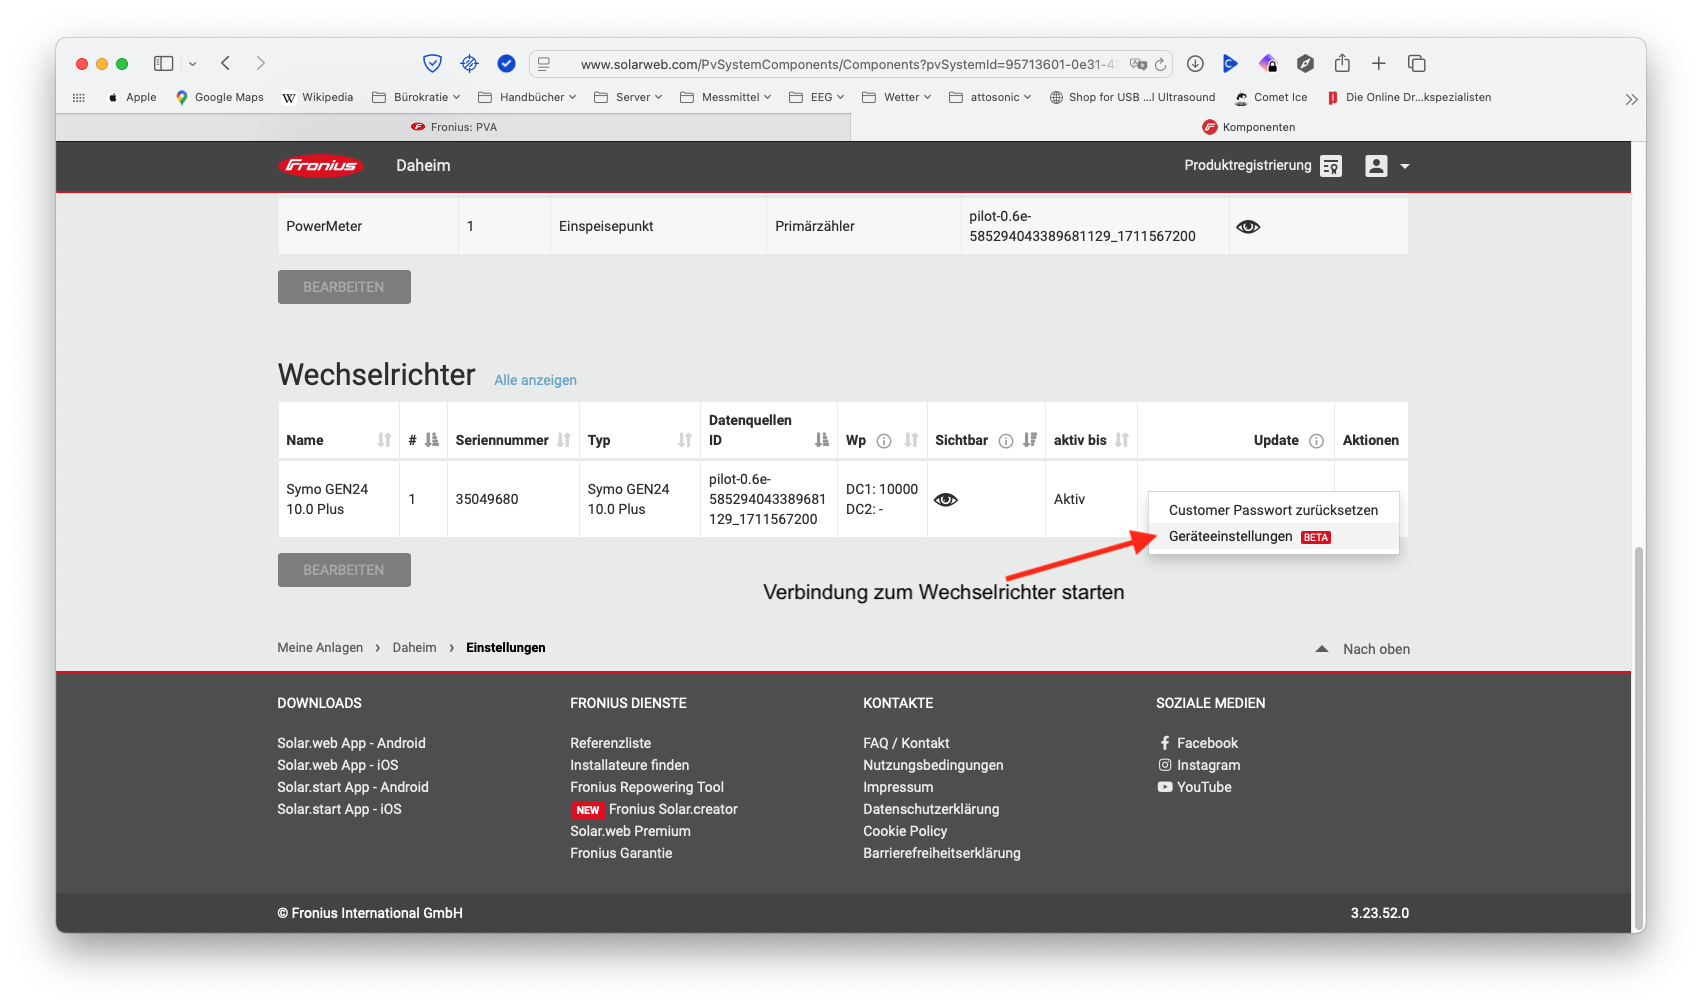Open the Bürokratie bookmarks folder
Image resolution: width=1702 pixels, height=1007 pixels.
[x=416, y=97]
